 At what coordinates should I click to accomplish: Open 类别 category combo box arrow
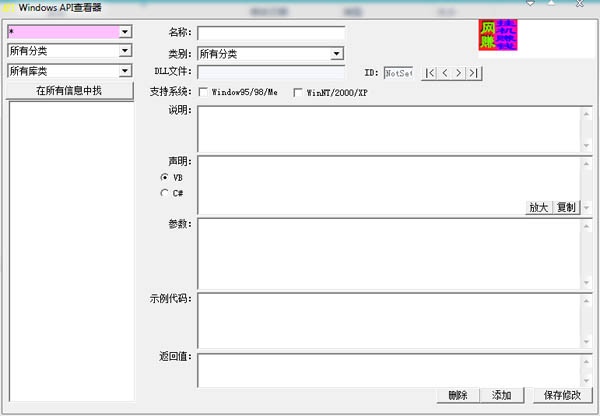pos(336,54)
